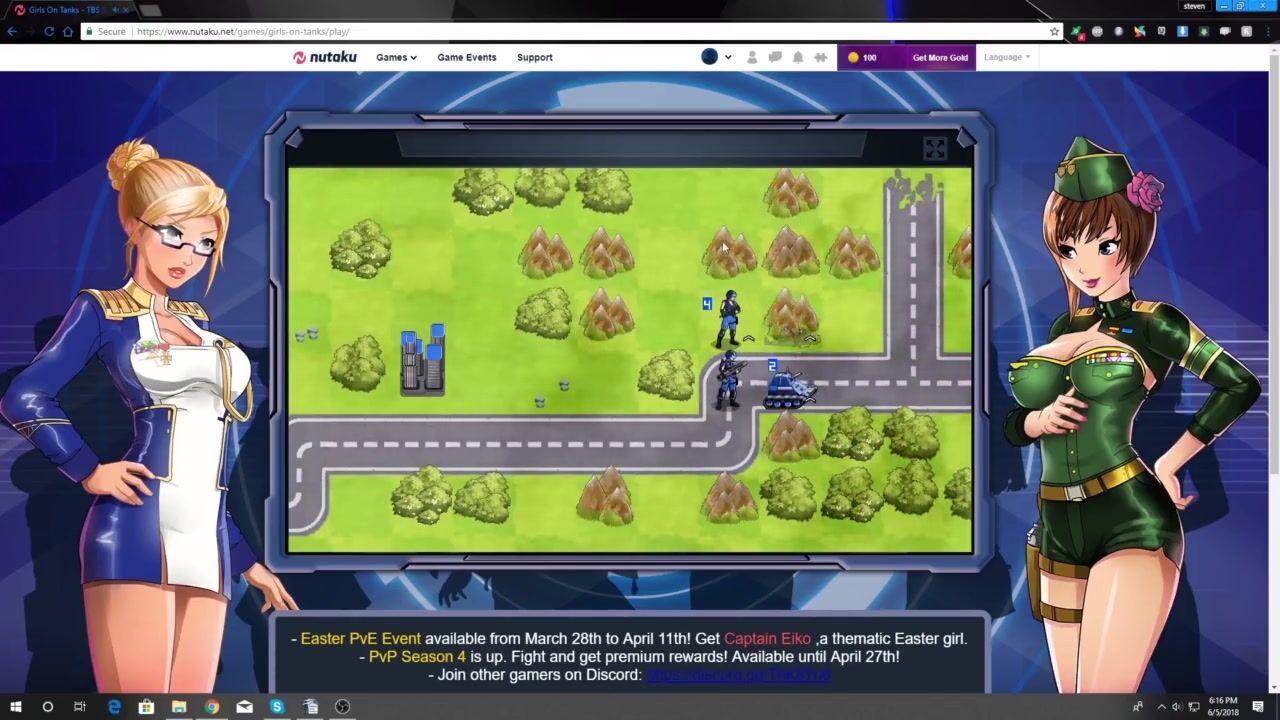Open the Discord invite link
The image size is (1280, 720).
(x=738, y=675)
